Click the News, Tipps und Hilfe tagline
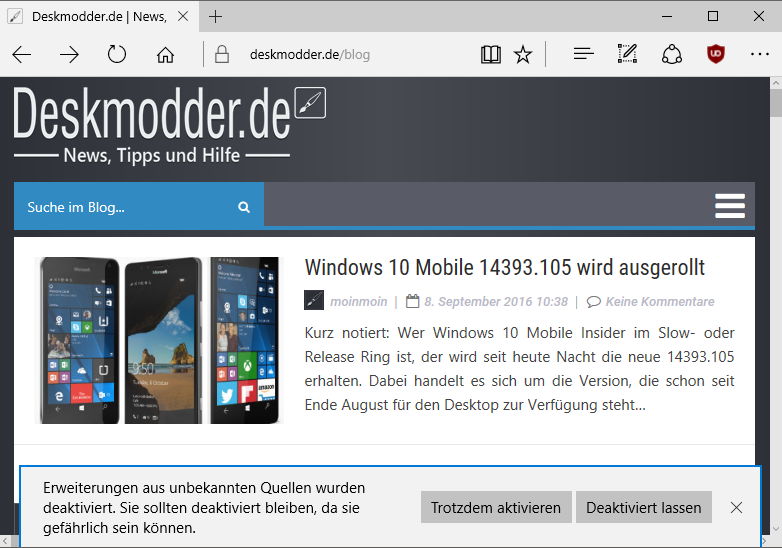This screenshot has height=548, width=782. point(152,155)
